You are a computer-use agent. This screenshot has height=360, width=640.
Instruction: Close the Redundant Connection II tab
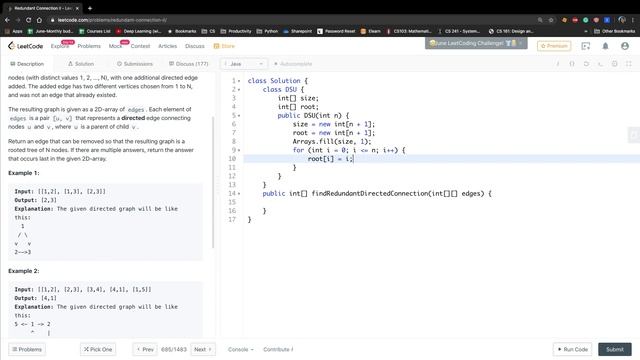pos(77,8)
